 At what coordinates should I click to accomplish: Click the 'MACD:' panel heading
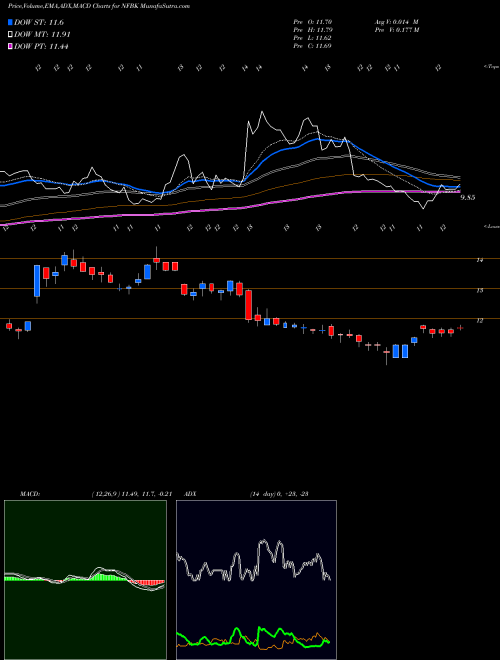(29, 494)
